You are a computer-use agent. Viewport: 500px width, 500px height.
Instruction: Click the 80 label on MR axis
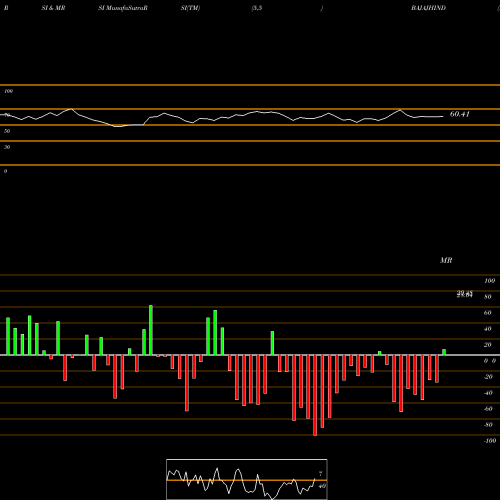tap(488, 297)
